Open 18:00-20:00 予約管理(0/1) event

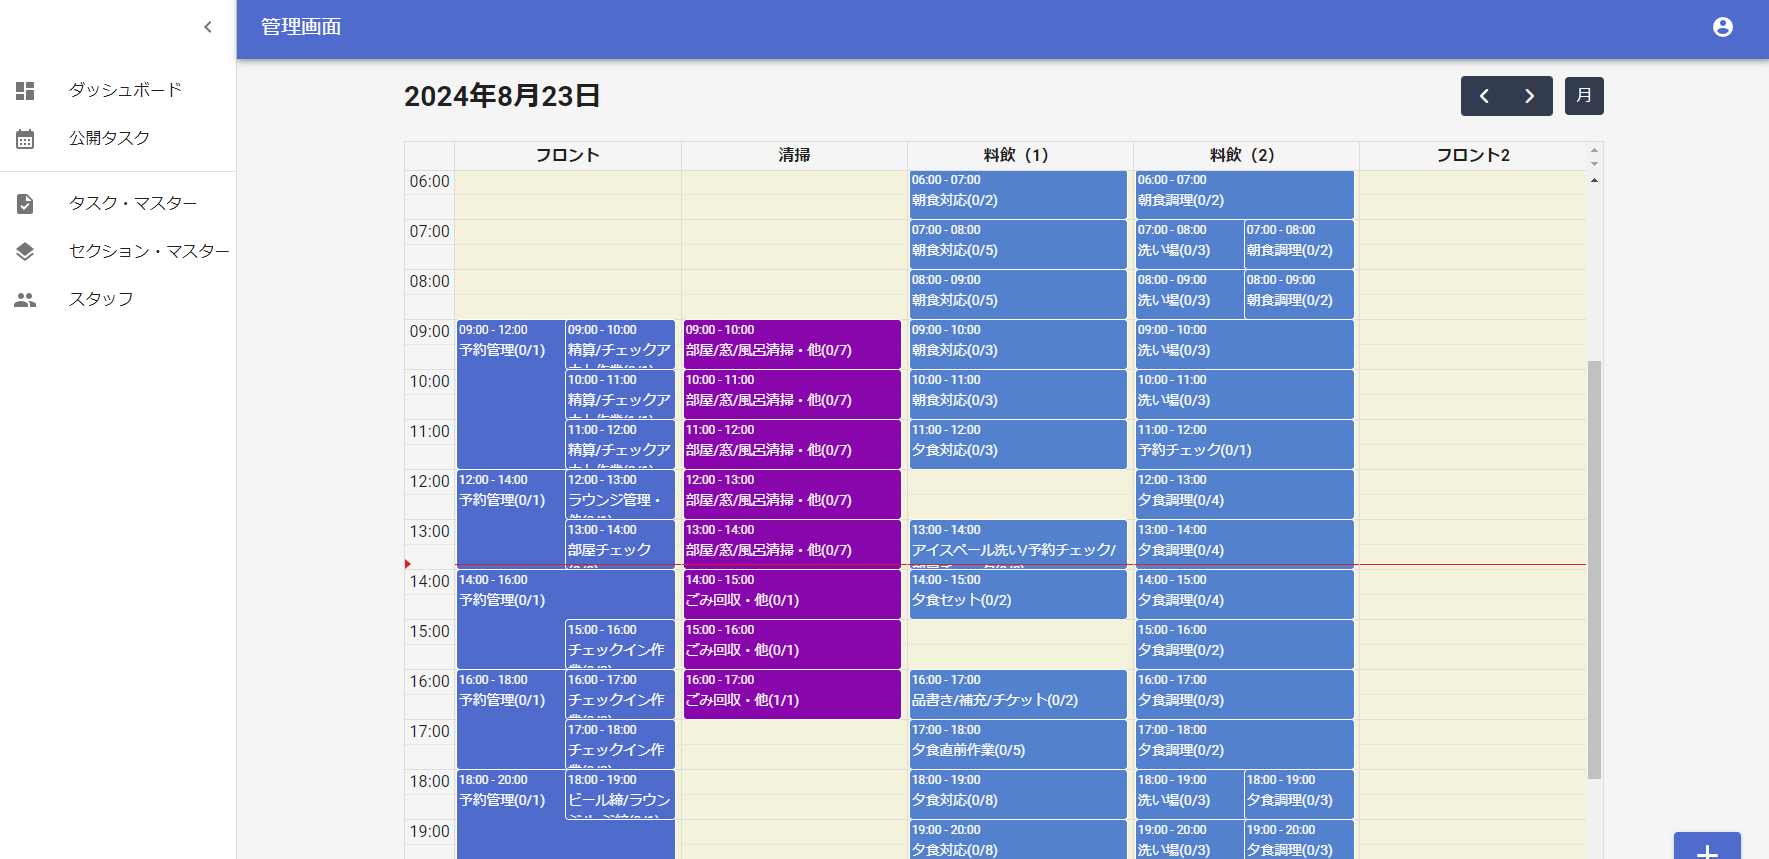click(510, 815)
